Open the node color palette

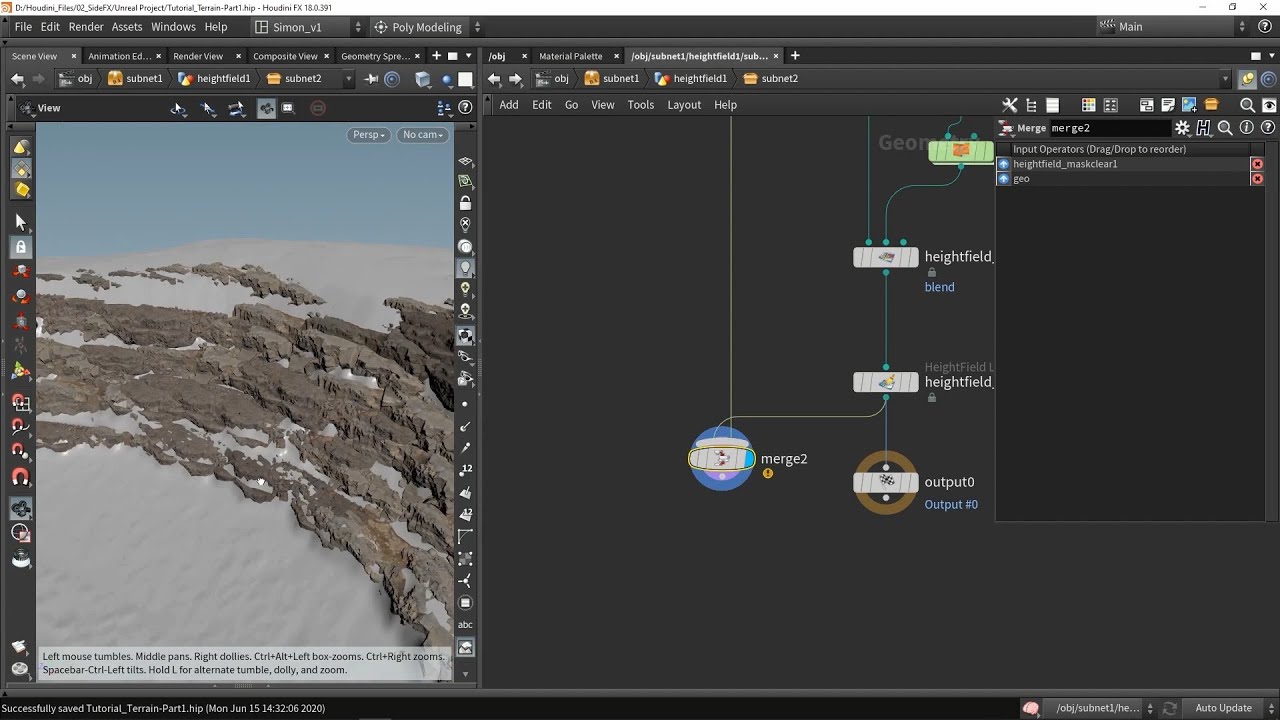pos(1088,105)
